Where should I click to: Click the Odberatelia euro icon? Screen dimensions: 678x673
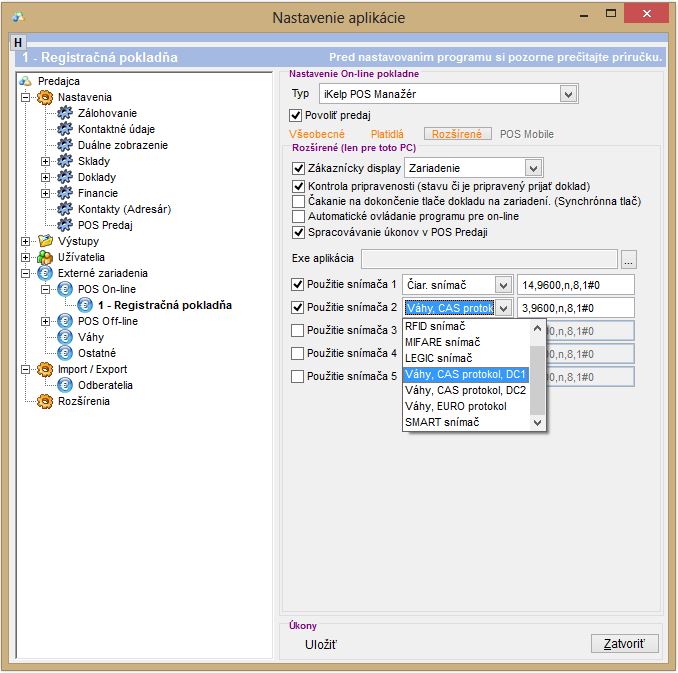click(65, 385)
